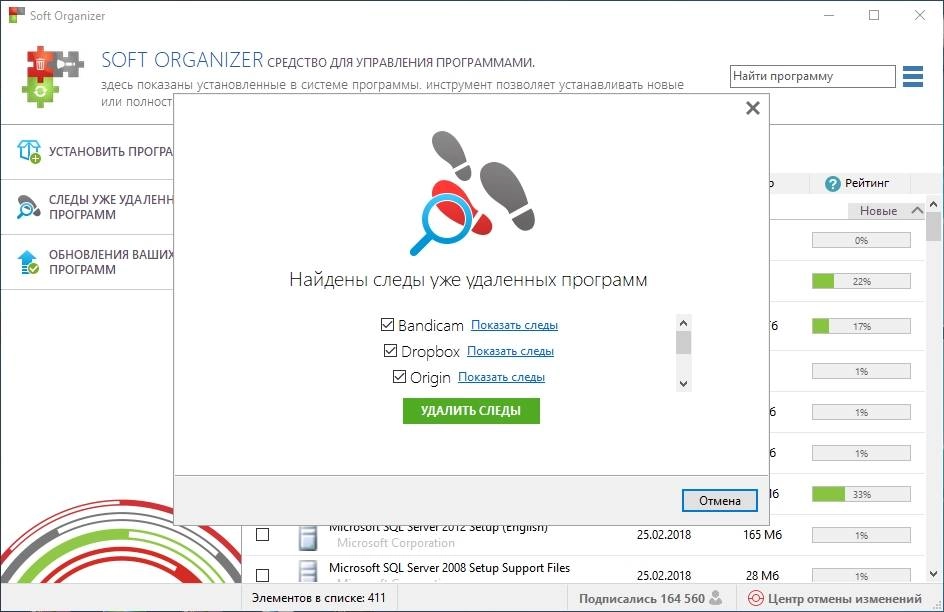Focus the Найти программу search field

coord(813,76)
